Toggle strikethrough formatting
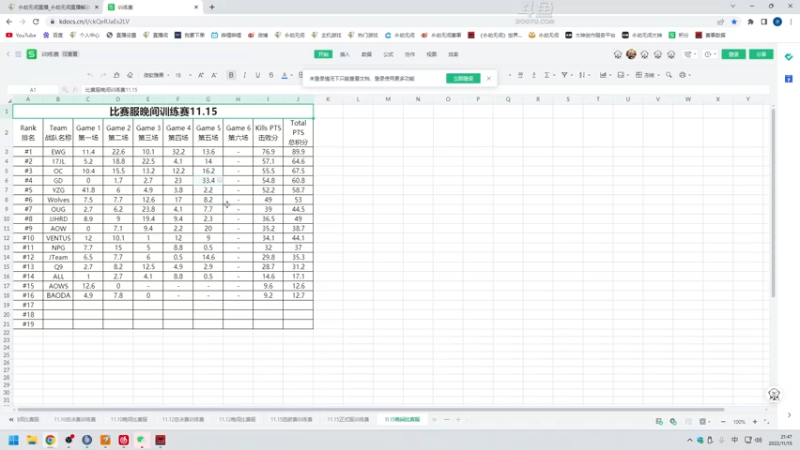 (271, 75)
